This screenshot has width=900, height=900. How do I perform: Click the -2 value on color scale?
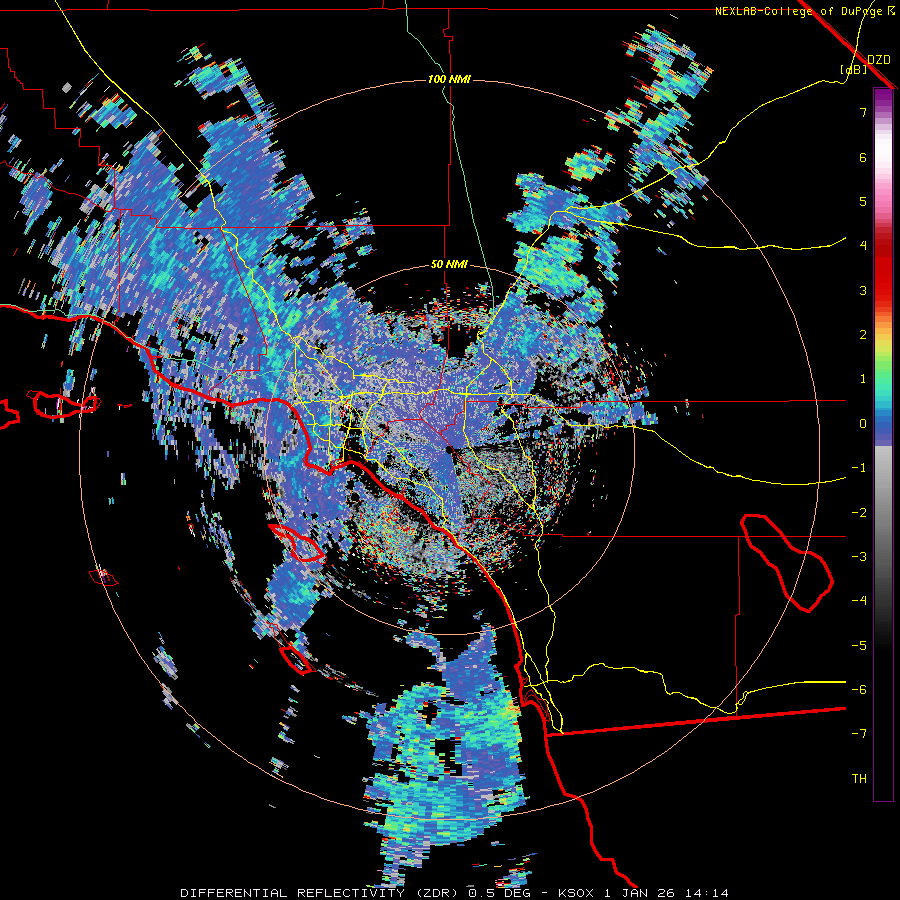tap(859, 513)
